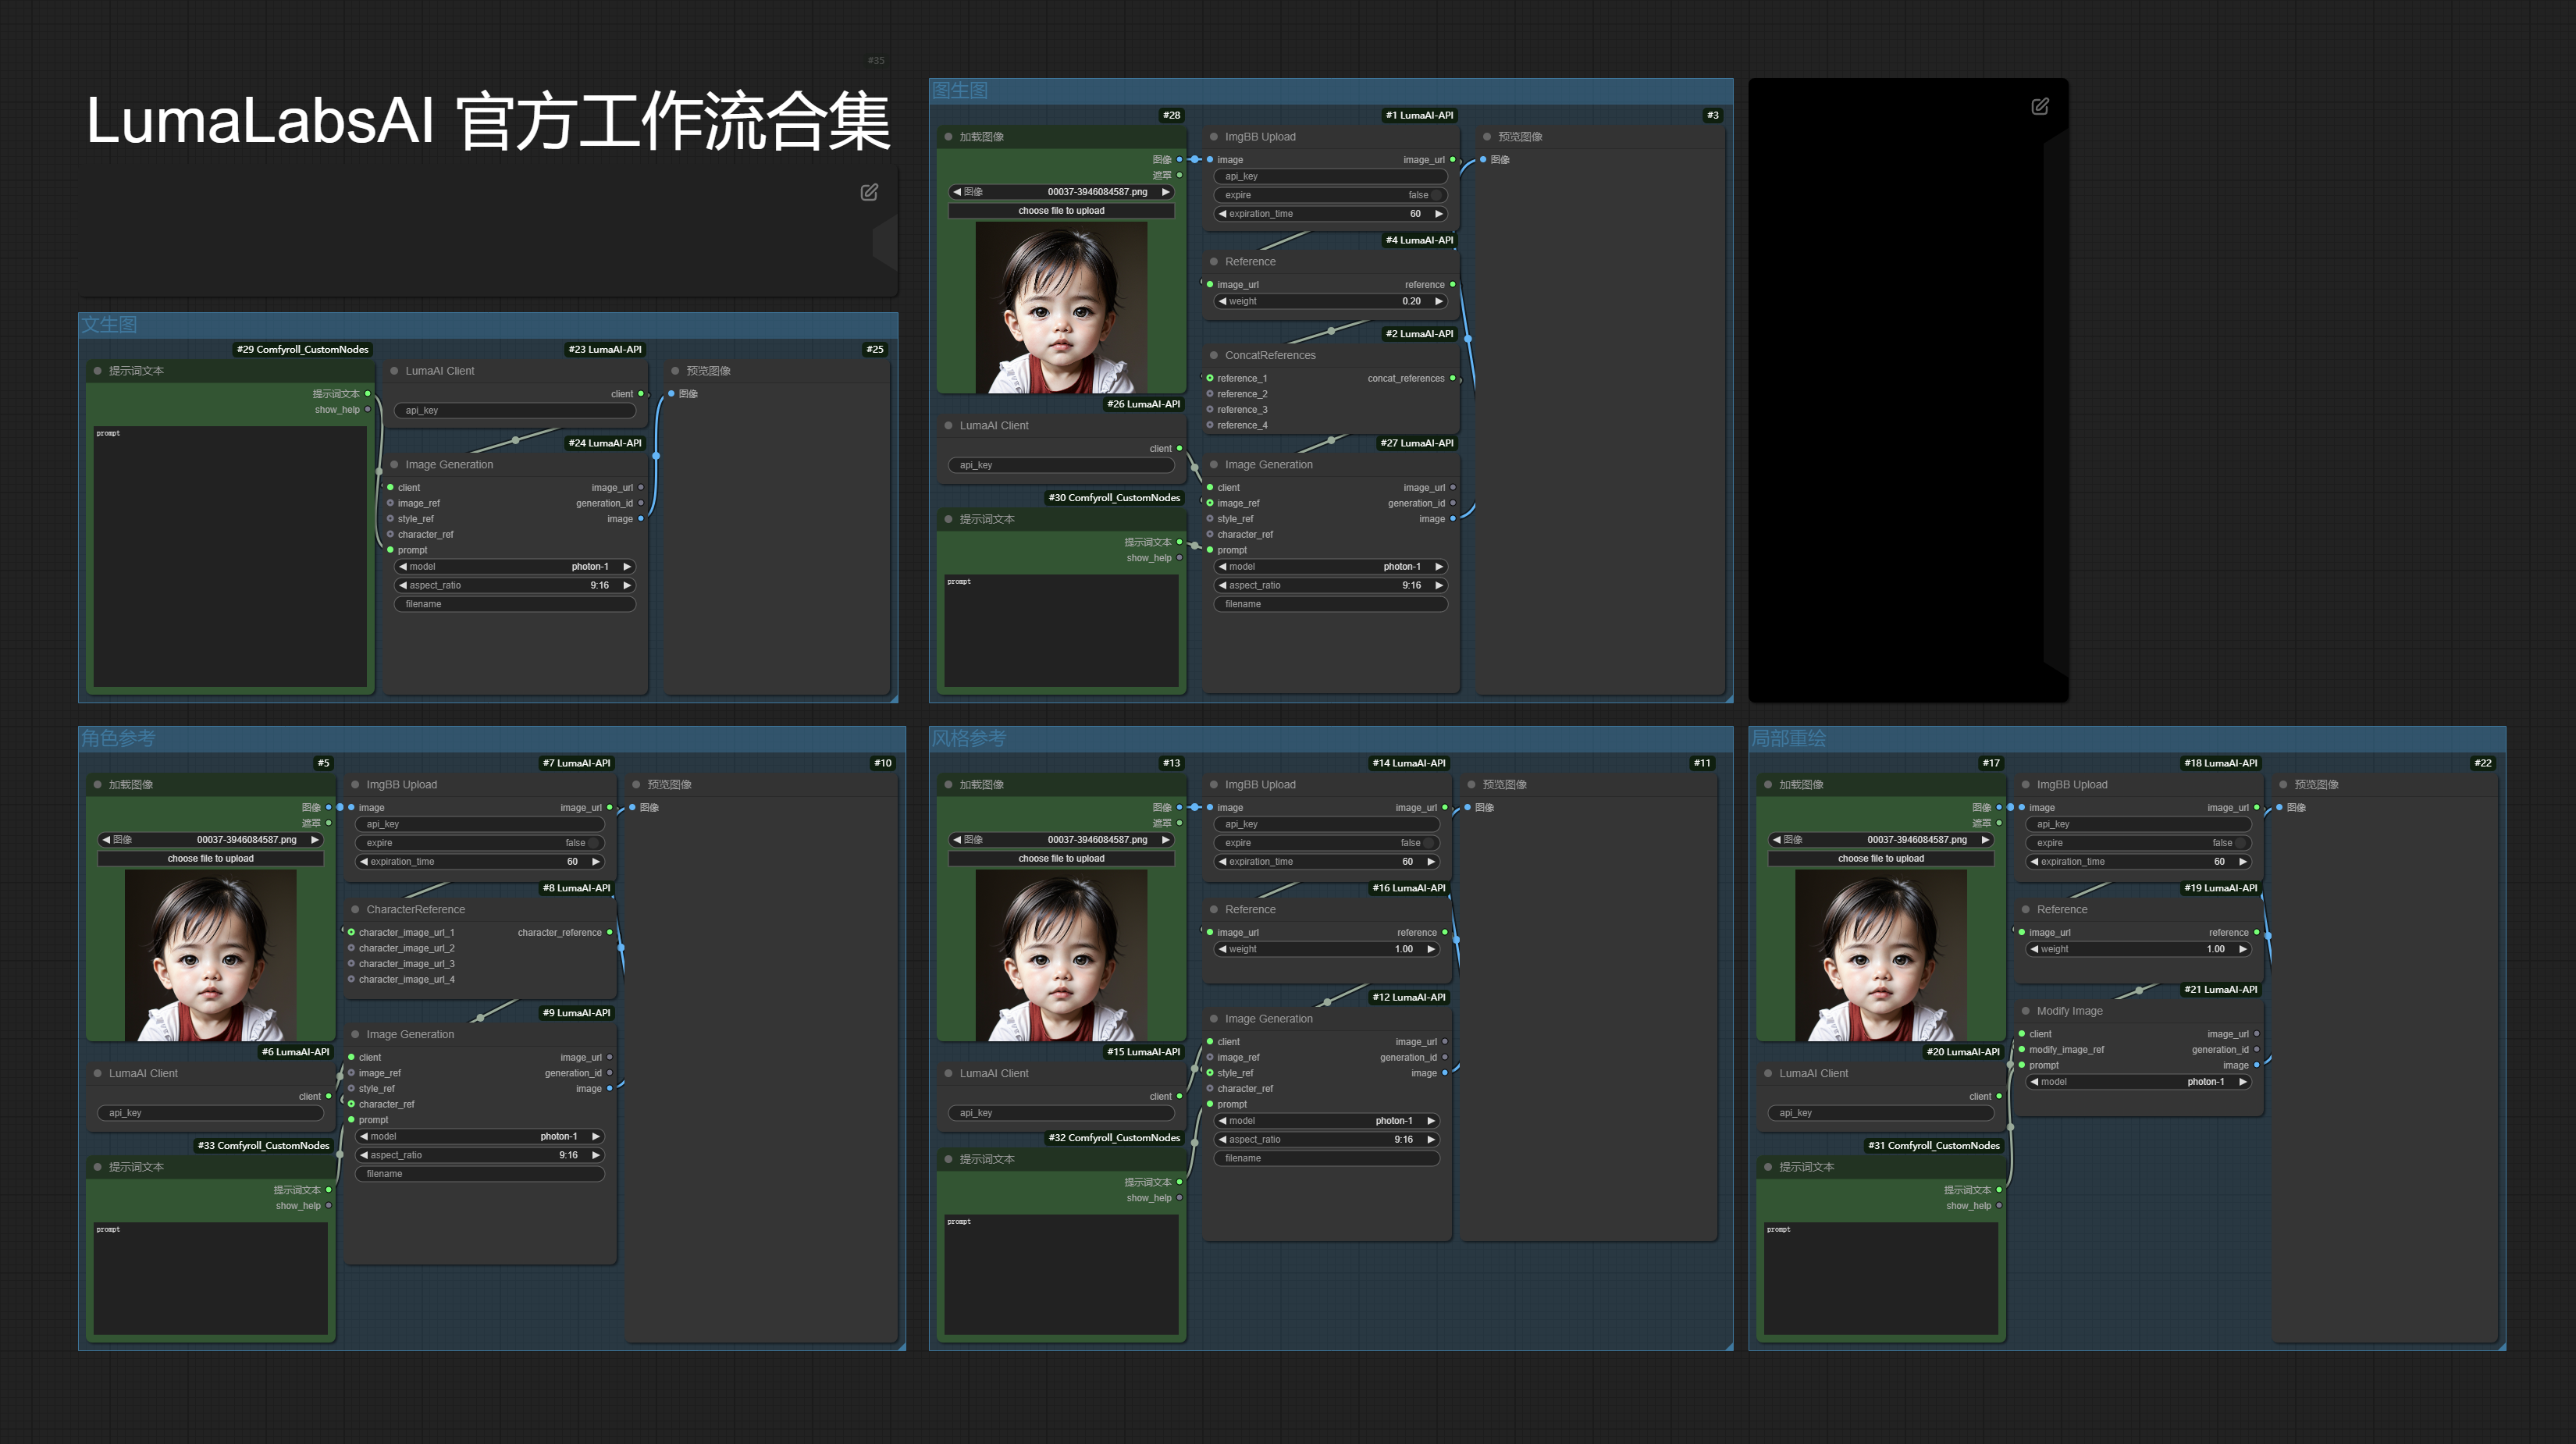Click the right arrow of the 0.20 weight widget
The height and width of the screenshot is (1444, 2576).
coord(1439,301)
